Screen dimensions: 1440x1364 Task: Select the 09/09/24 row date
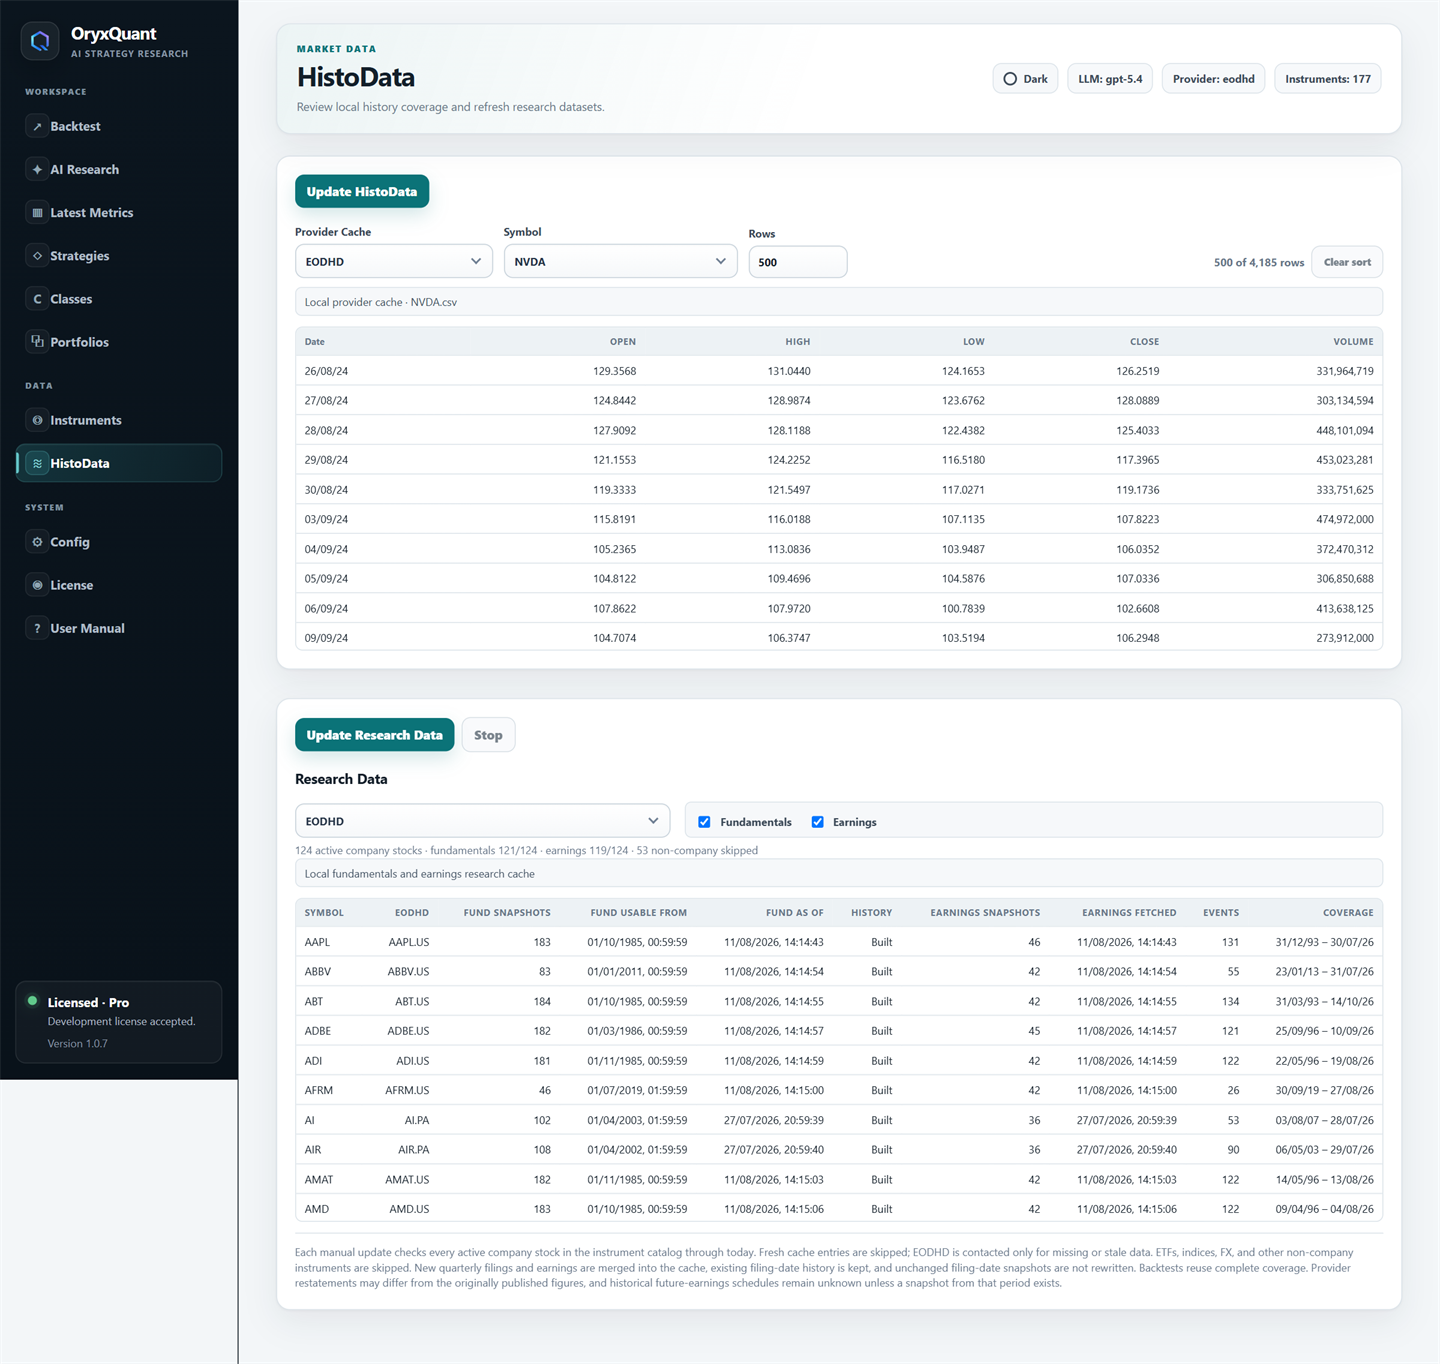coord(327,638)
